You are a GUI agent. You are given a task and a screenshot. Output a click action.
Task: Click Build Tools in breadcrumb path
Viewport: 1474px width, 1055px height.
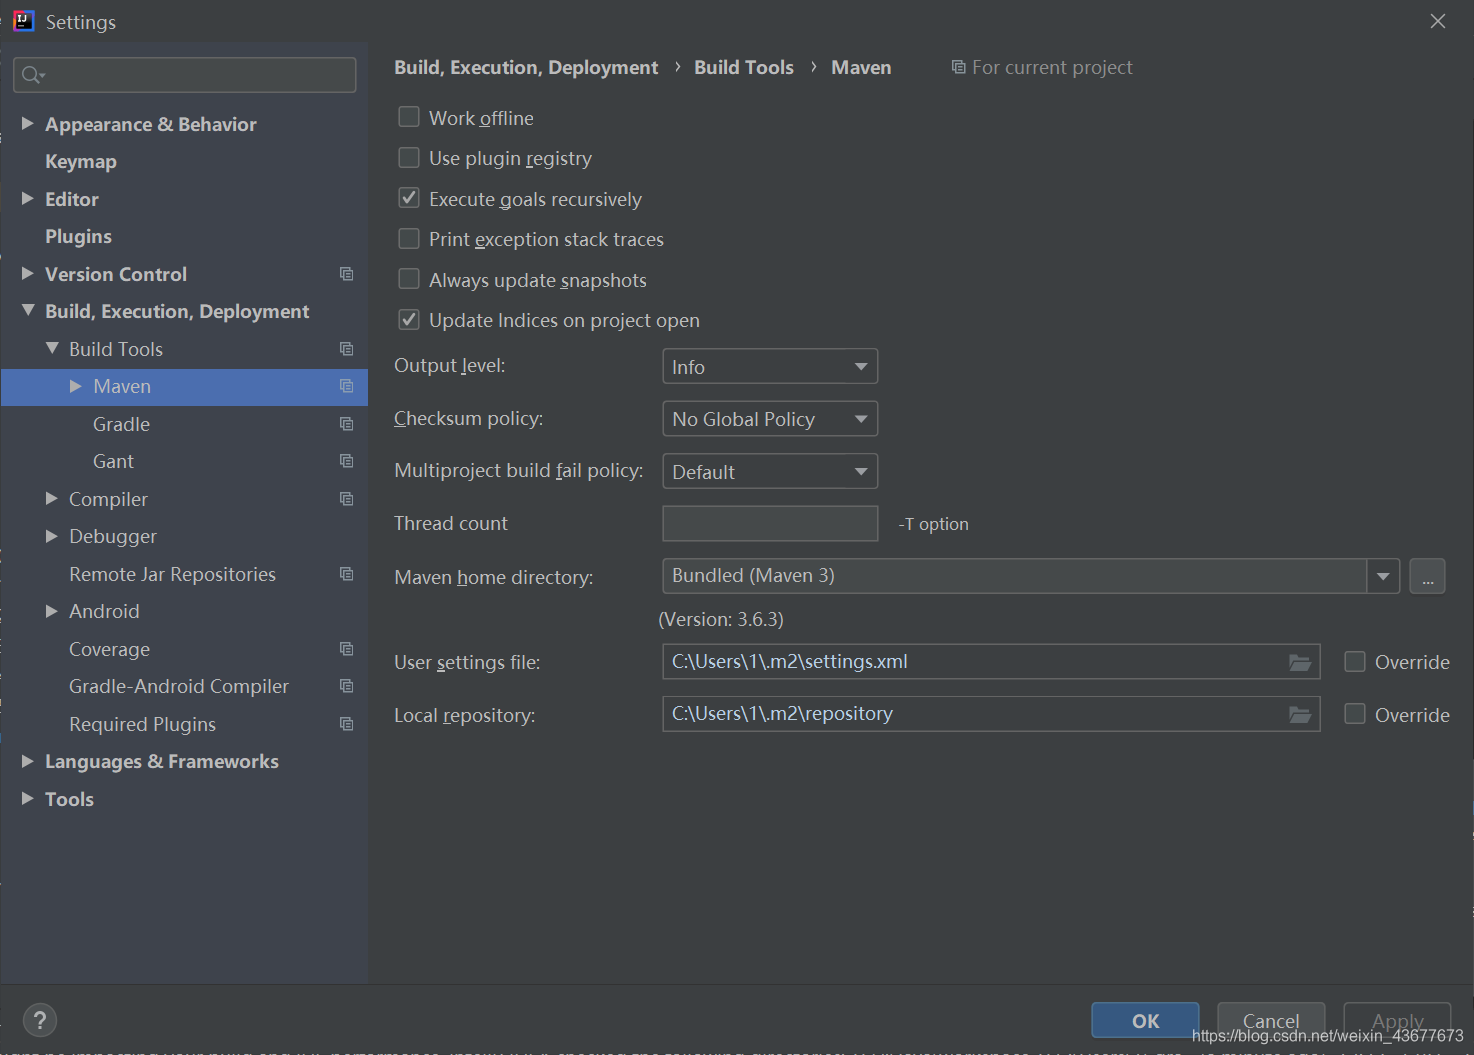(744, 67)
